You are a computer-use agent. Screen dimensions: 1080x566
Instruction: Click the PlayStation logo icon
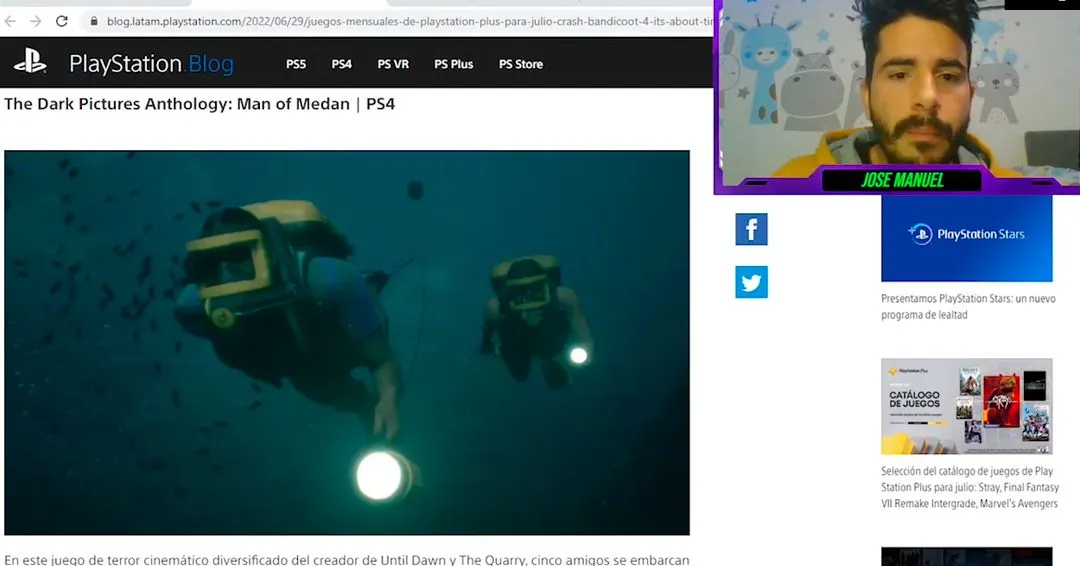click(30, 63)
